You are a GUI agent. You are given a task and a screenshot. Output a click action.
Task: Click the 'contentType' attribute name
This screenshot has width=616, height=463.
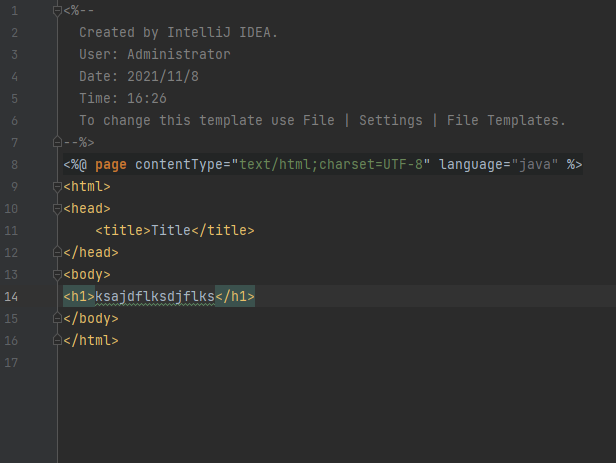pyautogui.click(x=179, y=165)
